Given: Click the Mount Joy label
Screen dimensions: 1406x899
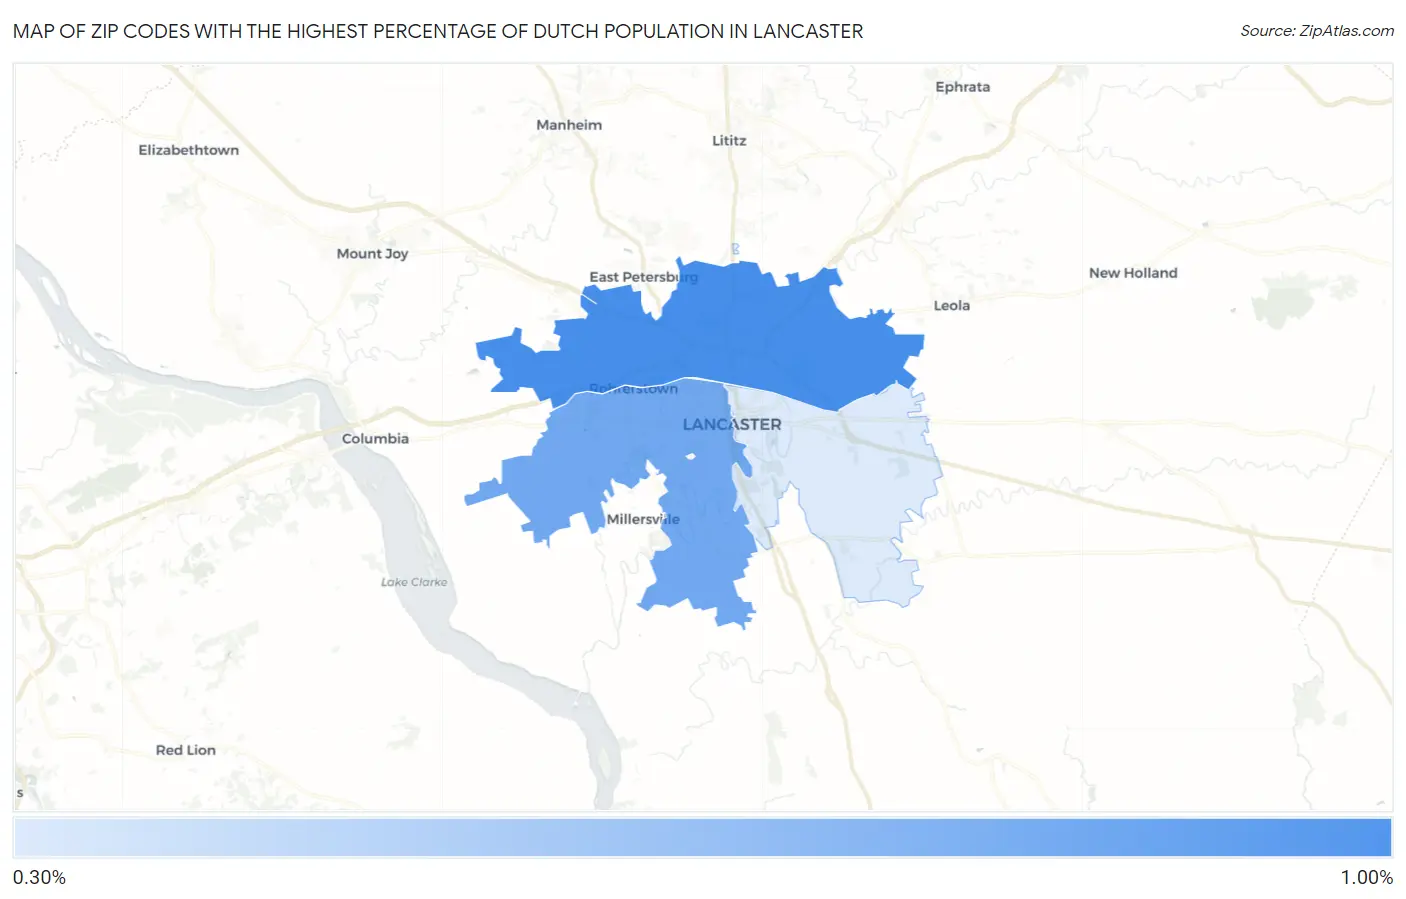Looking at the screenshot, I should tap(372, 254).
